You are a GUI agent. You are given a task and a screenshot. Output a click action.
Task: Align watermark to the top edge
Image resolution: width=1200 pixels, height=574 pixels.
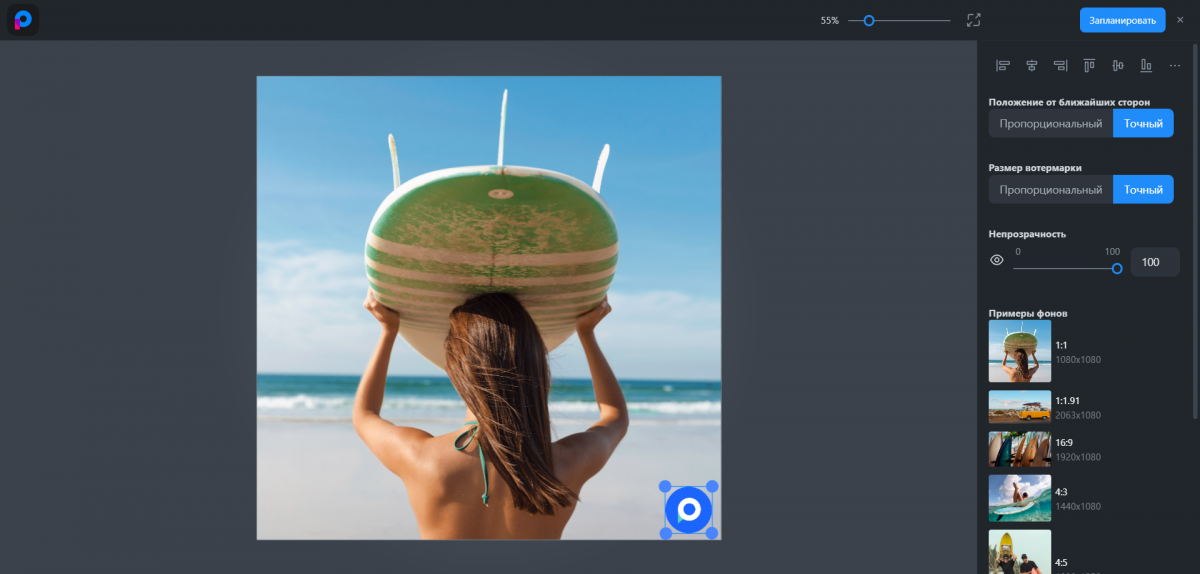[x=1089, y=66]
